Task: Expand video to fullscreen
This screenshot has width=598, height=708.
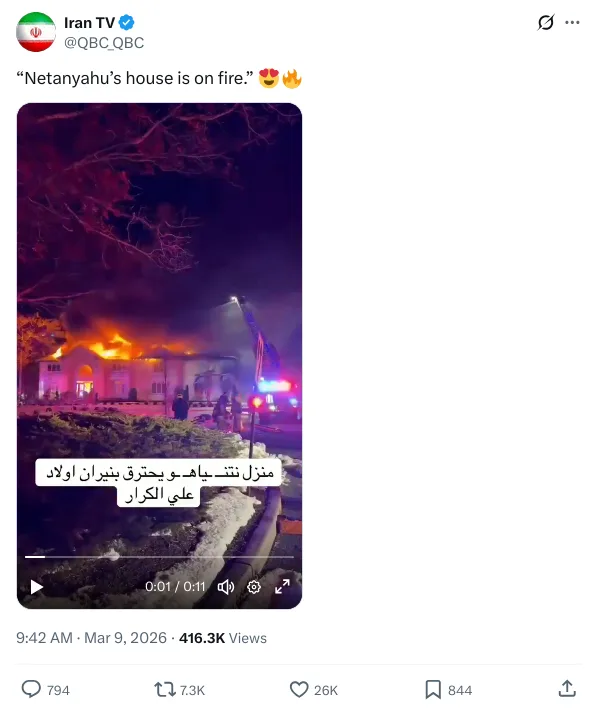Action: [282, 587]
